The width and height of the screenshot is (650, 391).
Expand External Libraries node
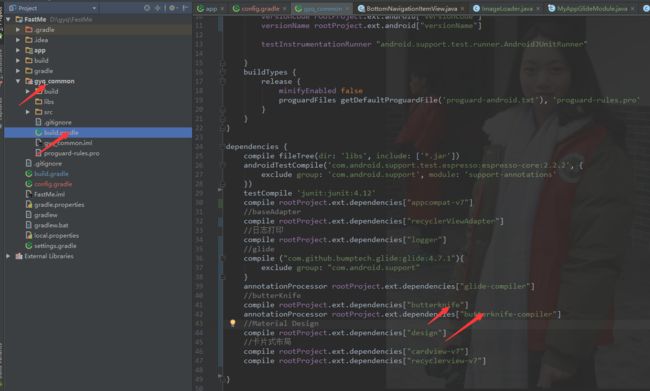[8, 256]
